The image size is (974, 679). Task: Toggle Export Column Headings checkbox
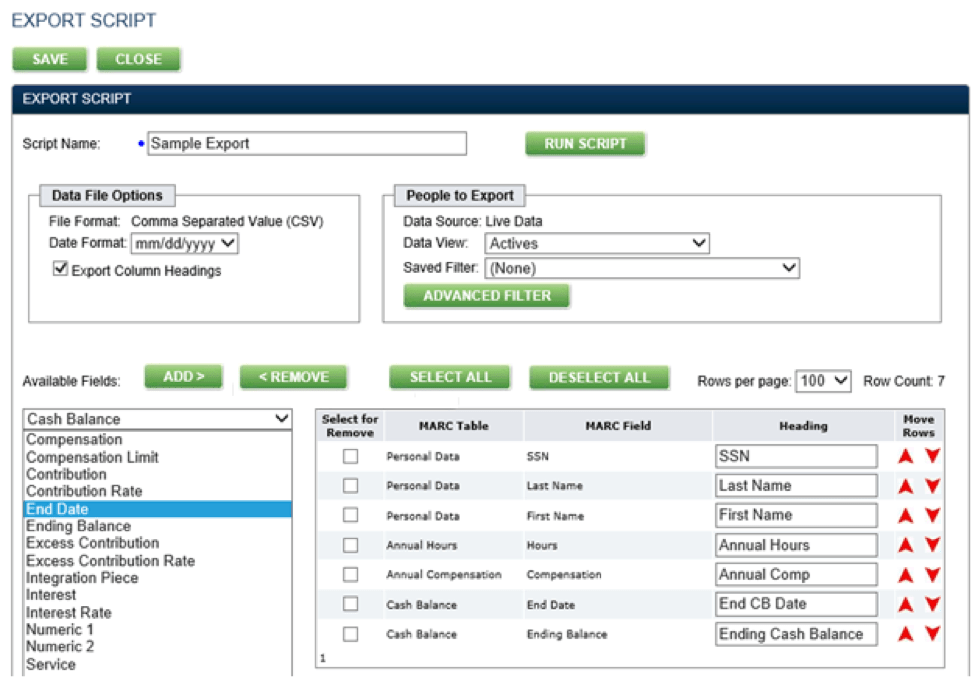[x=60, y=268]
